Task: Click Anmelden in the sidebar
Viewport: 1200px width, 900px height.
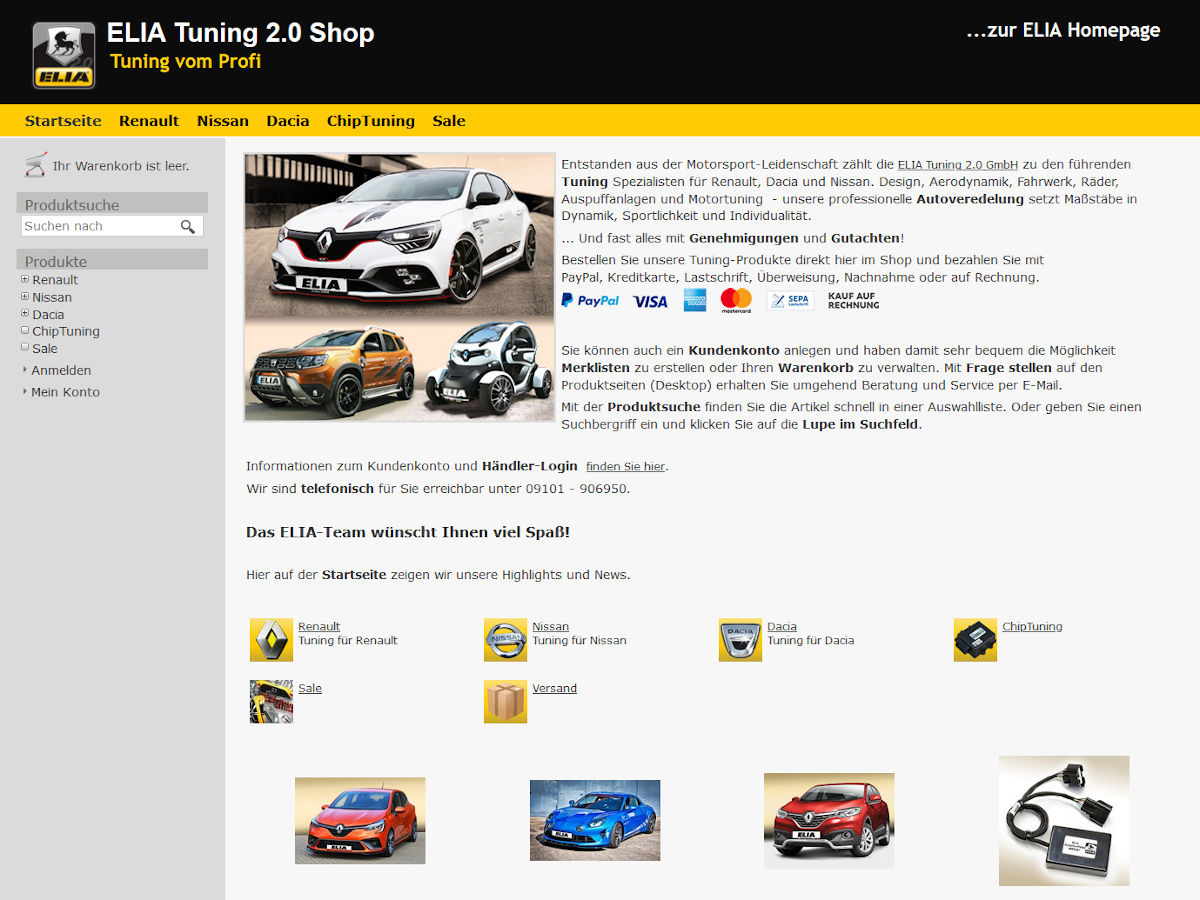Action: tap(61, 370)
